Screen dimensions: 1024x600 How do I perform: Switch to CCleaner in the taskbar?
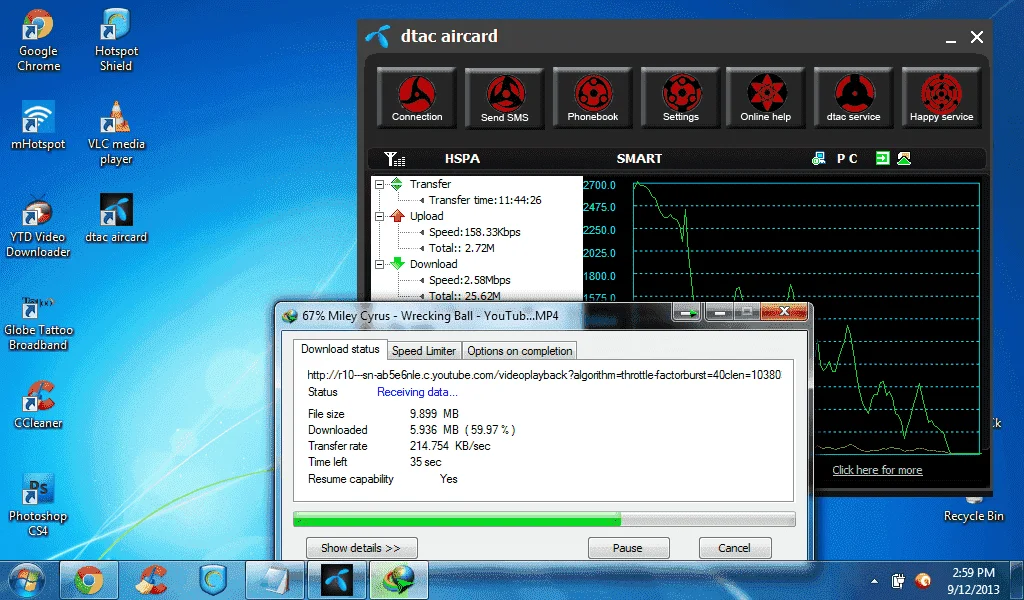pos(151,580)
